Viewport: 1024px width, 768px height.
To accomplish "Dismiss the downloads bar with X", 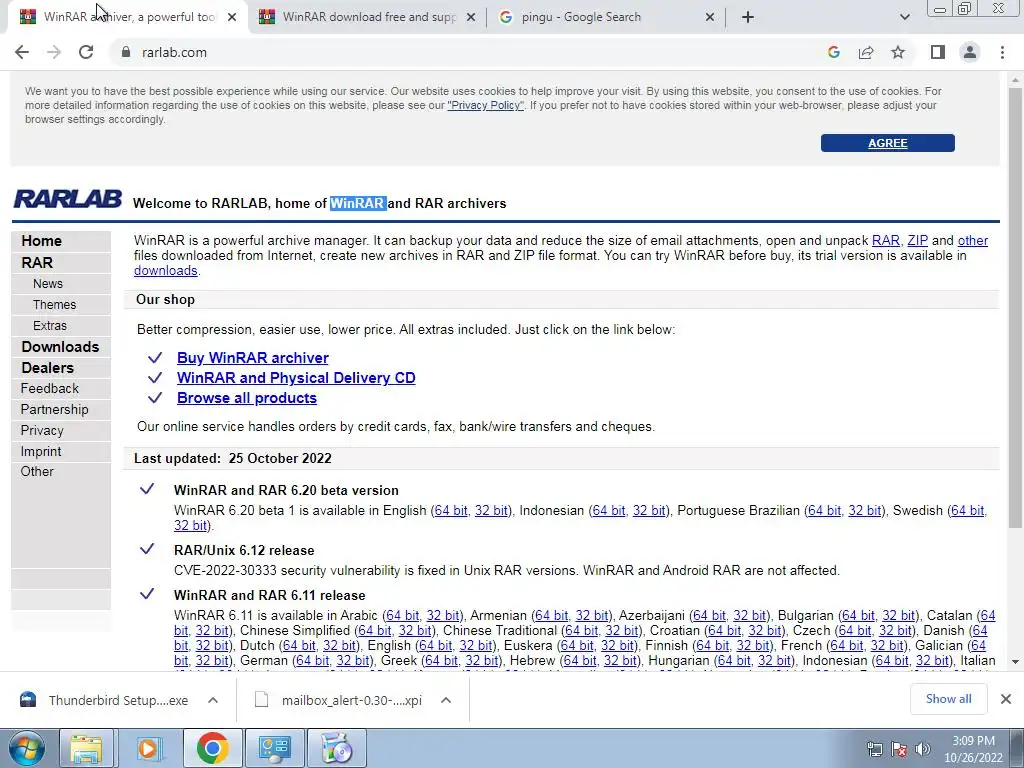I will click(x=1006, y=699).
